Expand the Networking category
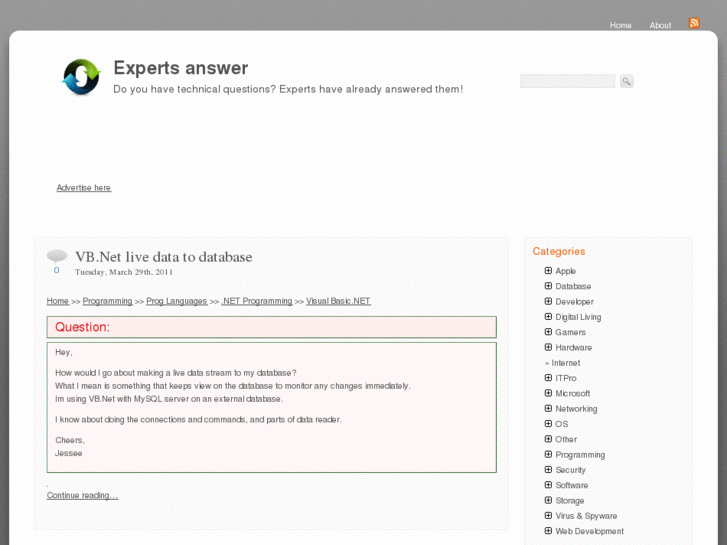The width and height of the screenshot is (727, 545). click(x=548, y=408)
